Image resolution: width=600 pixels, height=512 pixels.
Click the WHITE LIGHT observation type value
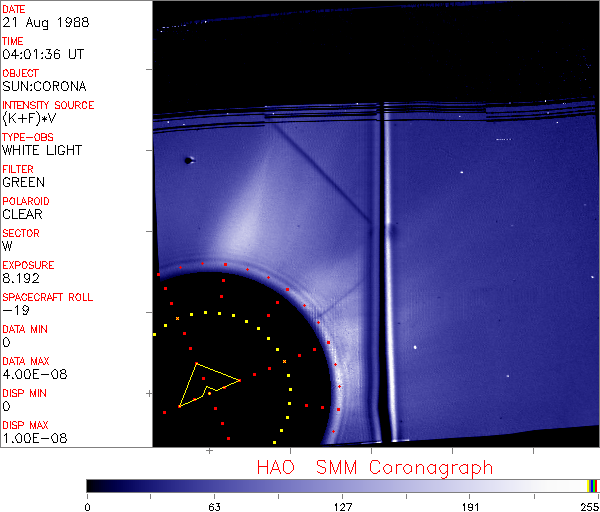(42, 150)
